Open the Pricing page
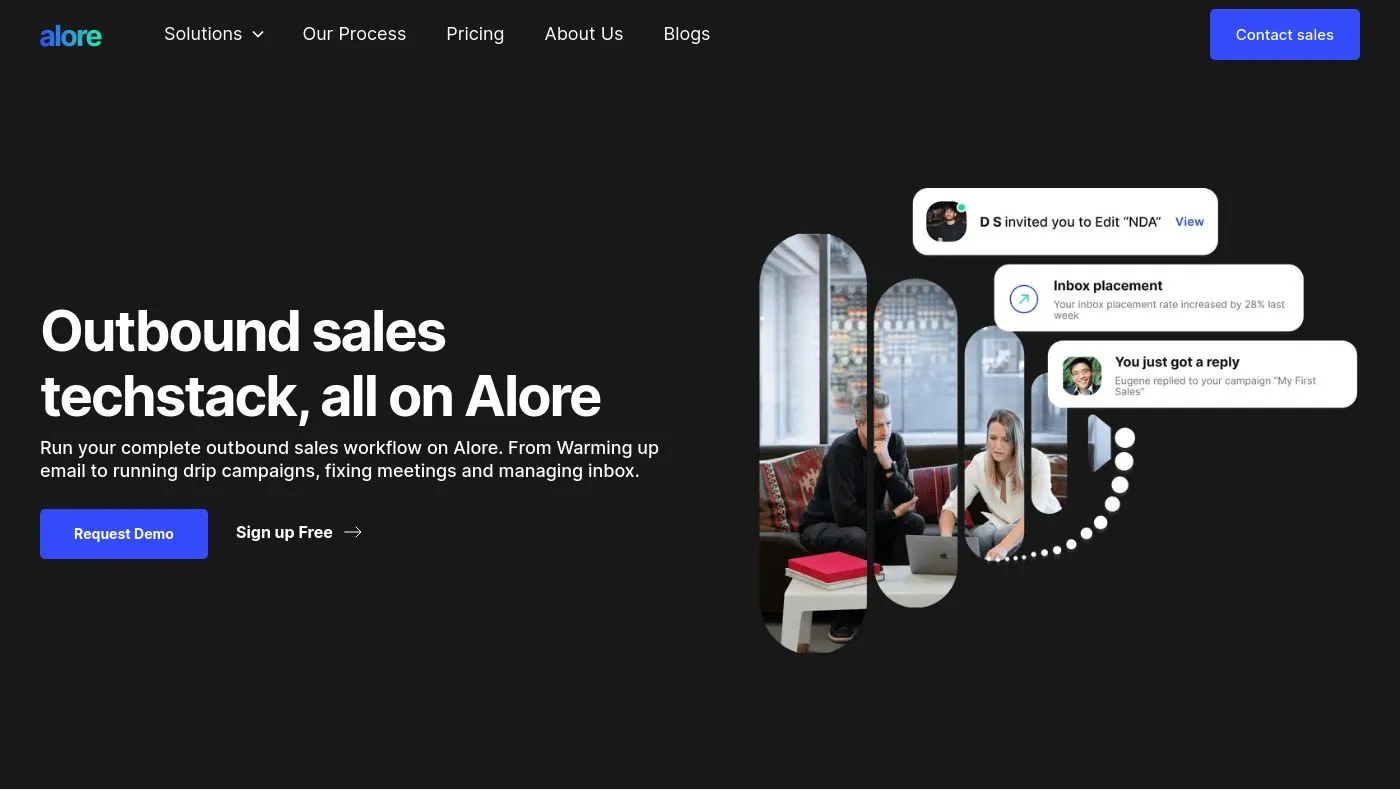Screen dimensions: 1400x800 [x=475, y=34]
